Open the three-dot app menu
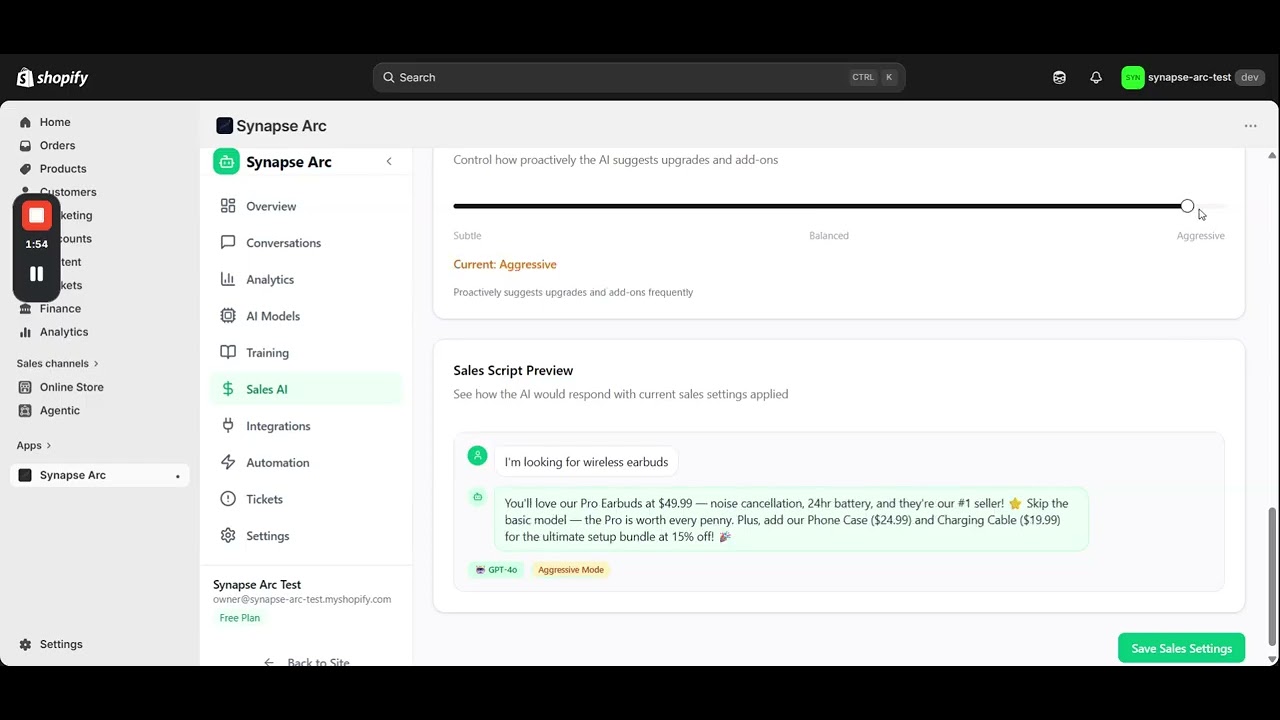Image resolution: width=1280 pixels, height=720 pixels. click(1250, 126)
